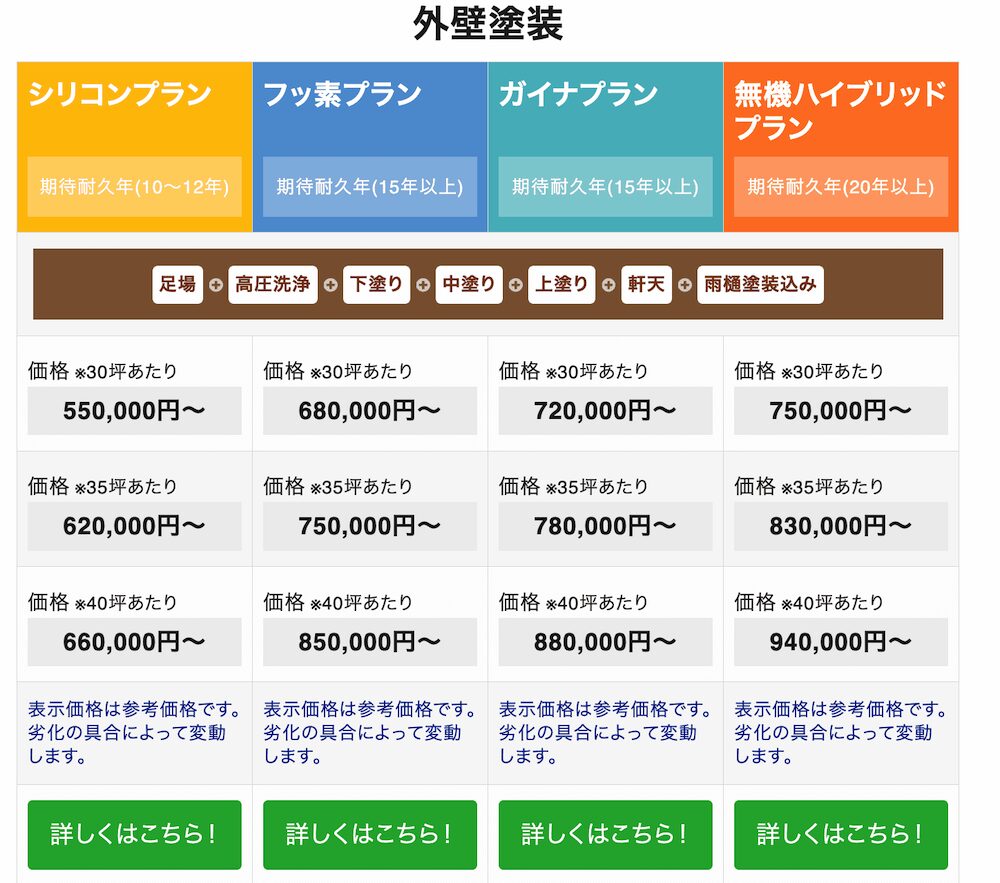
Task: Select the 軒天 badge
Action: 646,284
